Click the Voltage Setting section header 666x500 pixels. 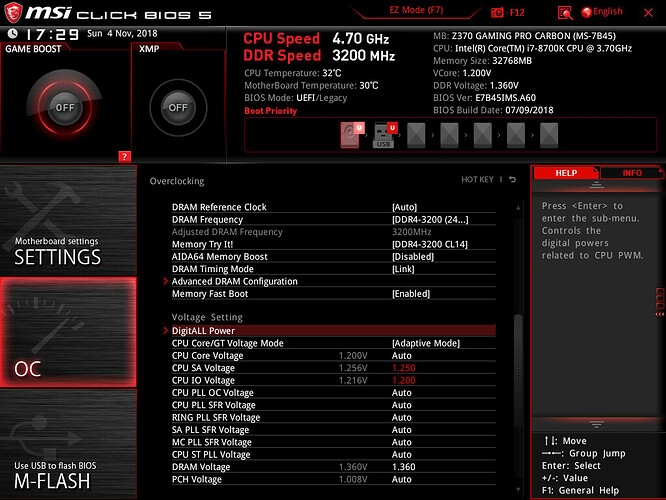pyautogui.click(x=207, y=317)
